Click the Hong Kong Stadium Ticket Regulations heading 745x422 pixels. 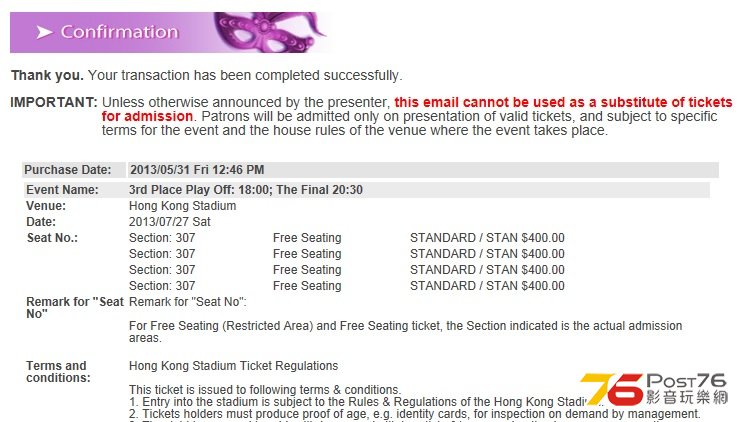coord(233,365)
